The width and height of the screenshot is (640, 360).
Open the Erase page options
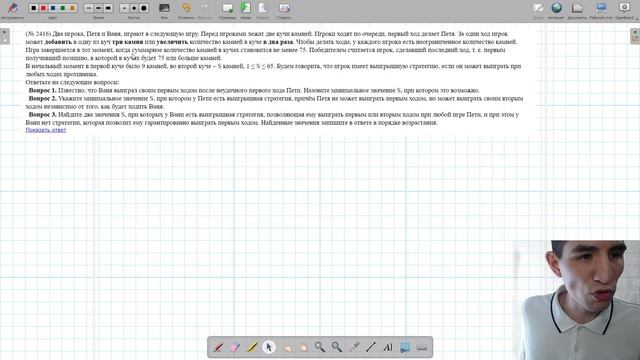284,8
